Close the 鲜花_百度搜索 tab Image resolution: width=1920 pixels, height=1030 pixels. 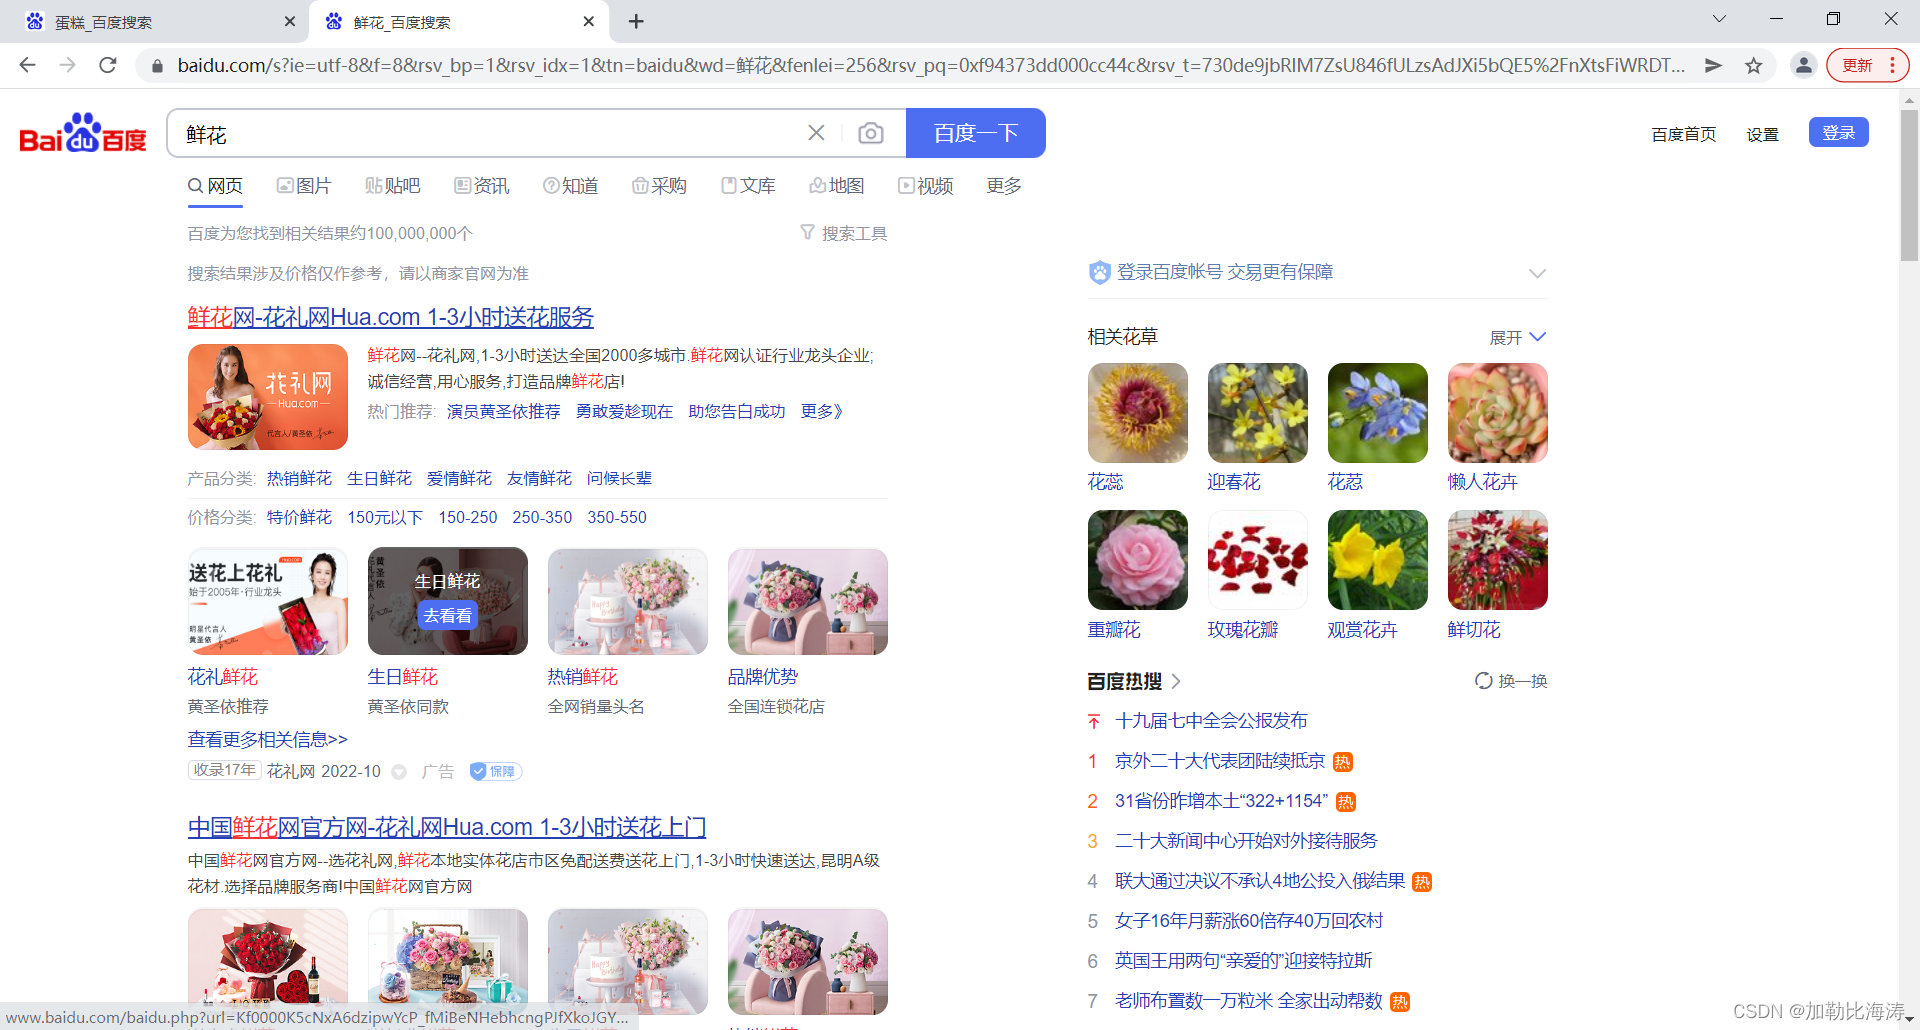coord(588,21)
